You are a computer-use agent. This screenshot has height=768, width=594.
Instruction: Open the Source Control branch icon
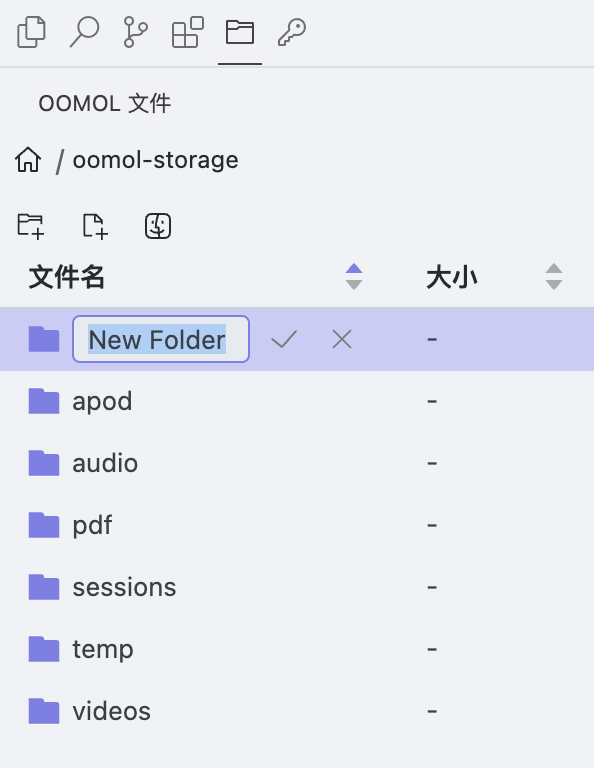coord(135,32)
